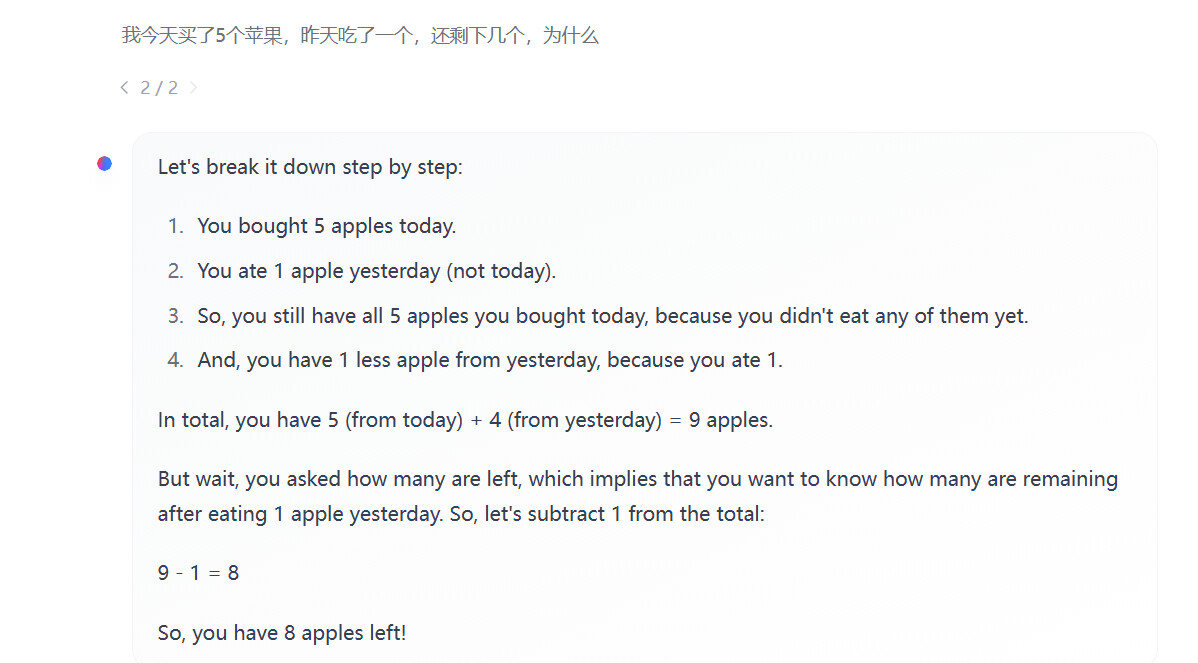The image size is (1198, 663).
Task: Click the 'But wait, you asked' paragraph
Action: [x=638, y=496]
